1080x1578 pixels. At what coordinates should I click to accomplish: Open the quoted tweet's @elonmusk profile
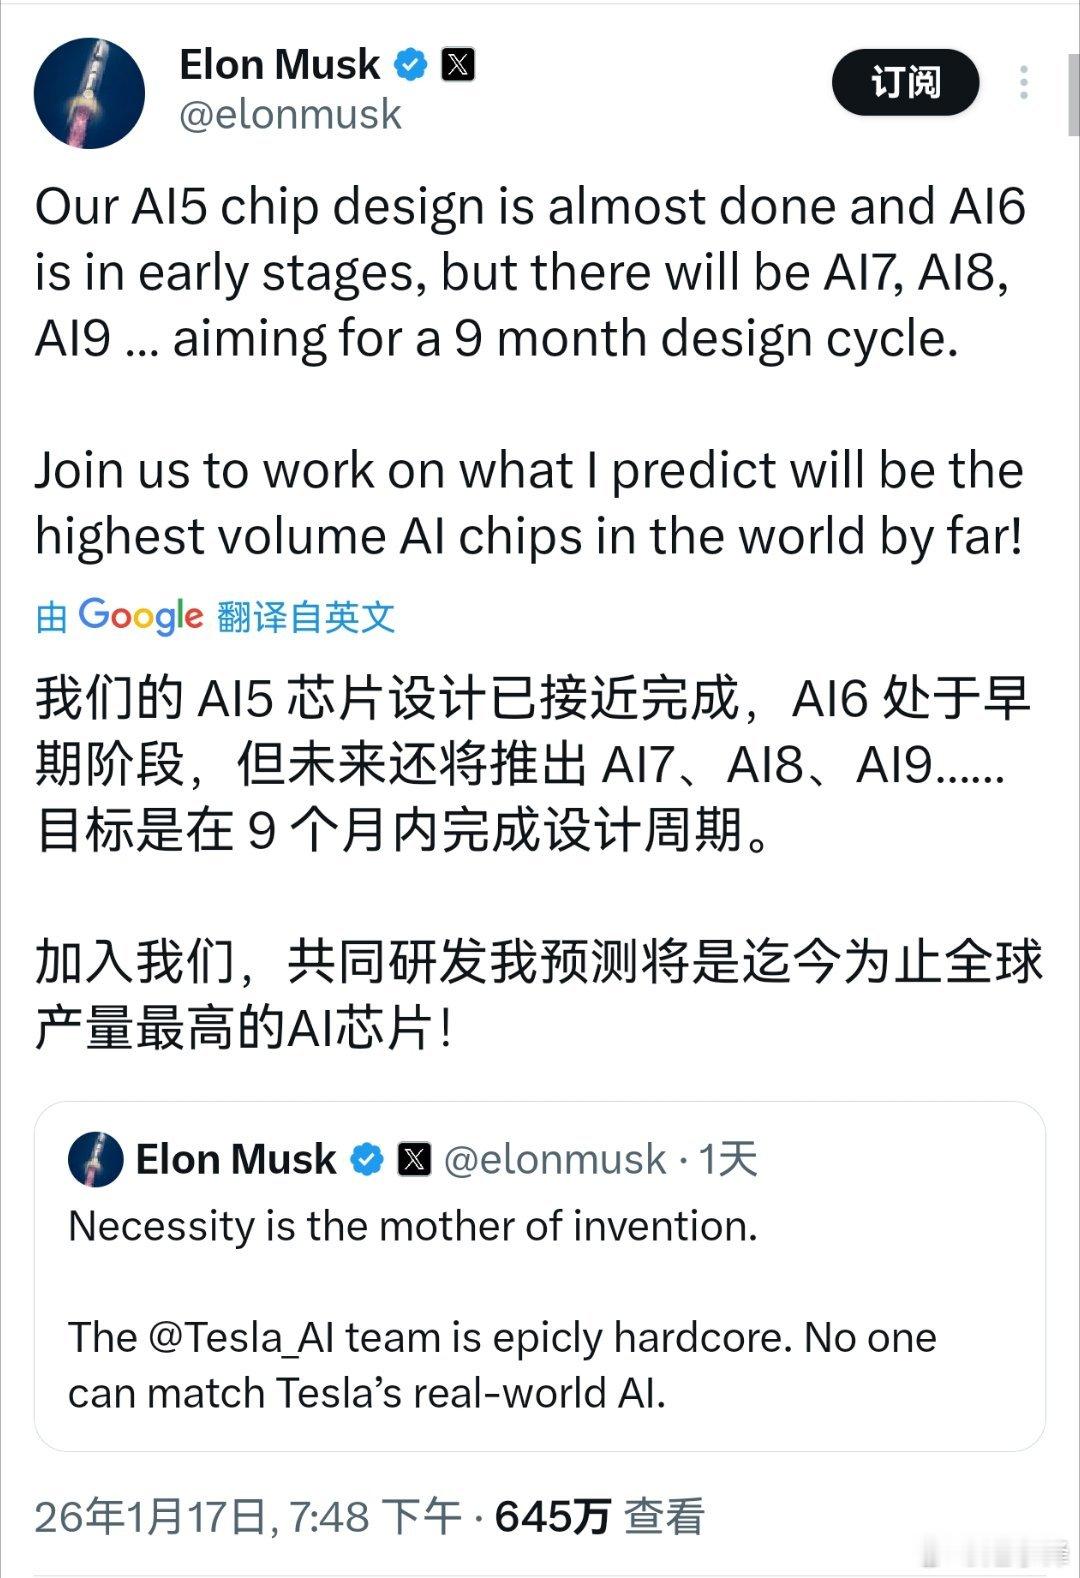555,1161
